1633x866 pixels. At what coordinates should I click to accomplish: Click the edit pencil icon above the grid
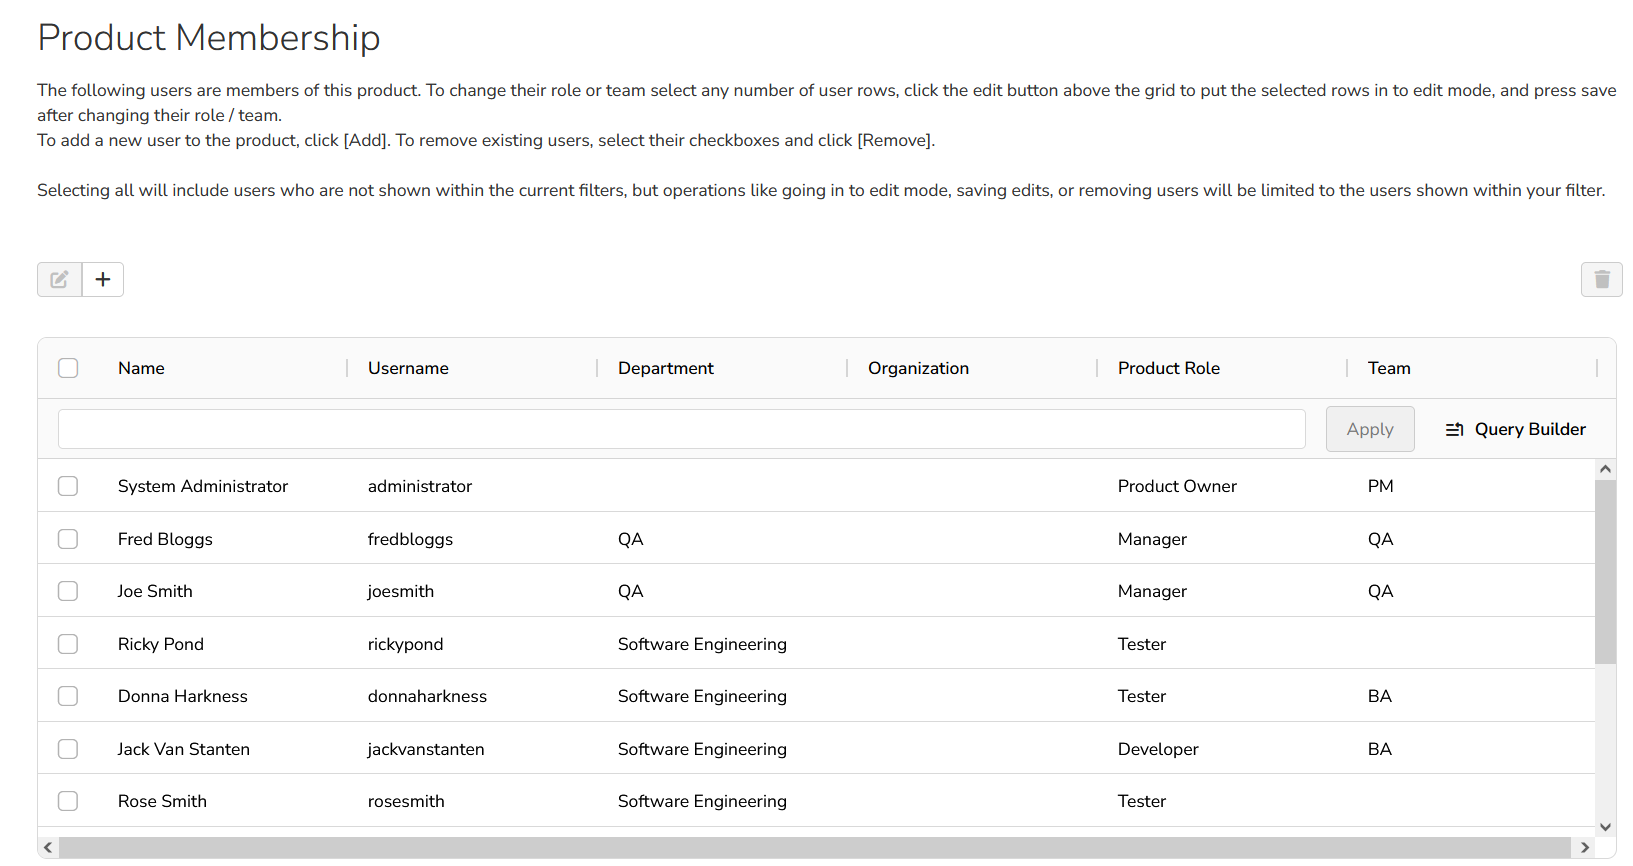point(59,280)
